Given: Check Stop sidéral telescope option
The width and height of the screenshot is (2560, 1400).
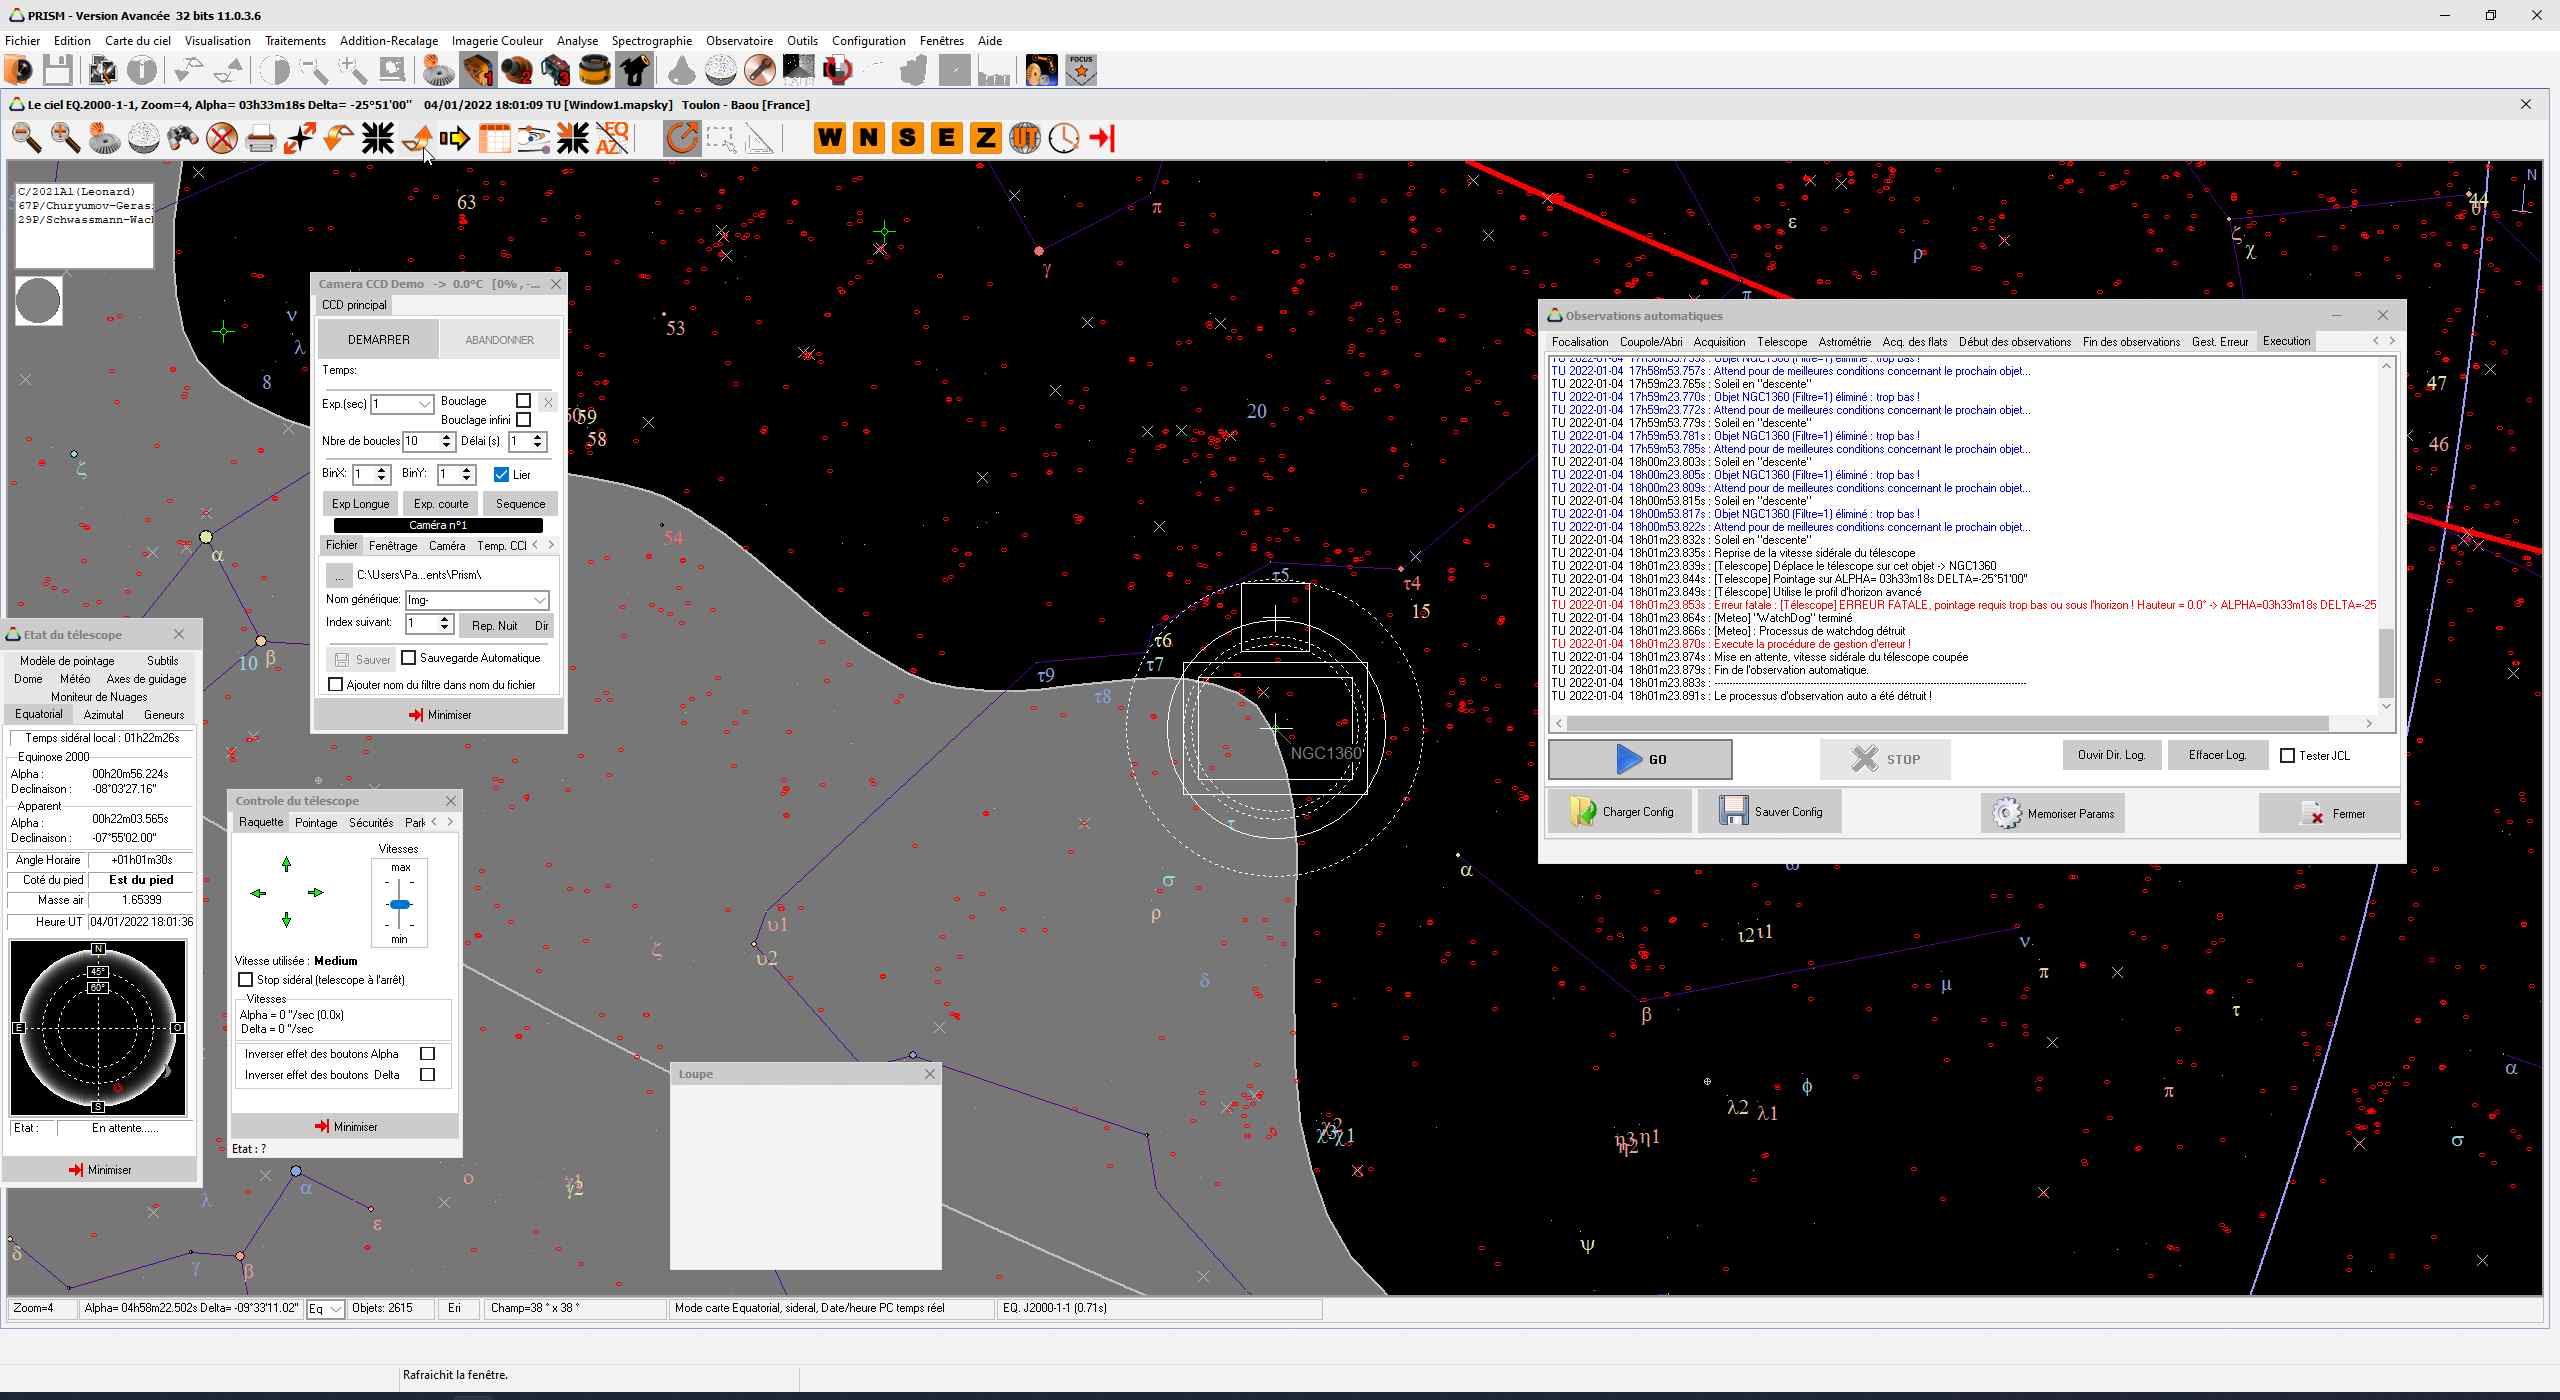Looking at the screenshot, I should pos(246,980).
